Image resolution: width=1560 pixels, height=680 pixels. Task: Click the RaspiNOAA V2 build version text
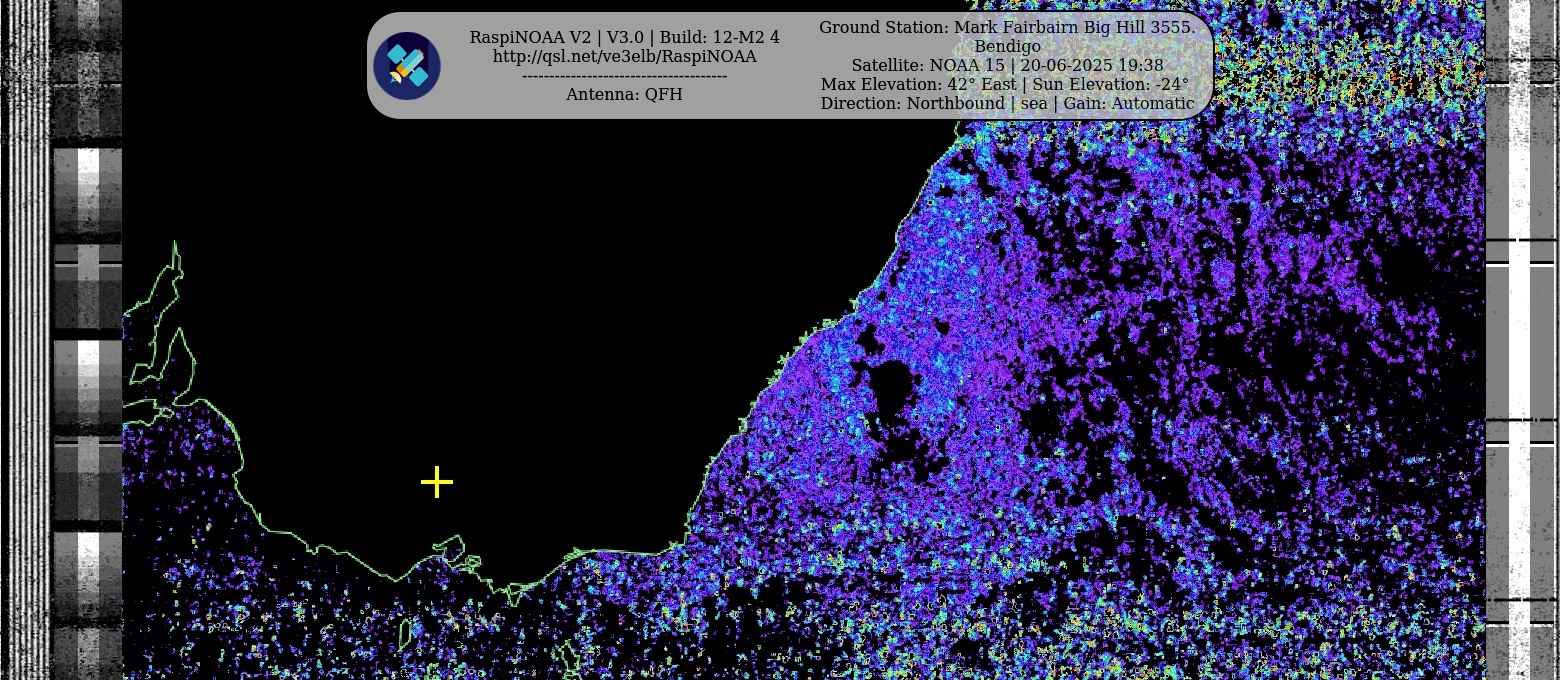point(624,38)
